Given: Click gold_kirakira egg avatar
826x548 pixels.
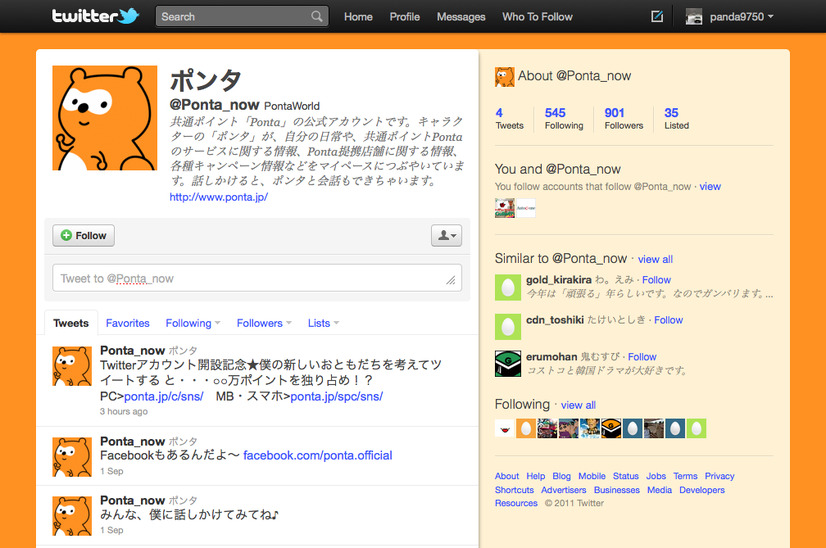Looking at the screenshot, I should pos(508,287).
